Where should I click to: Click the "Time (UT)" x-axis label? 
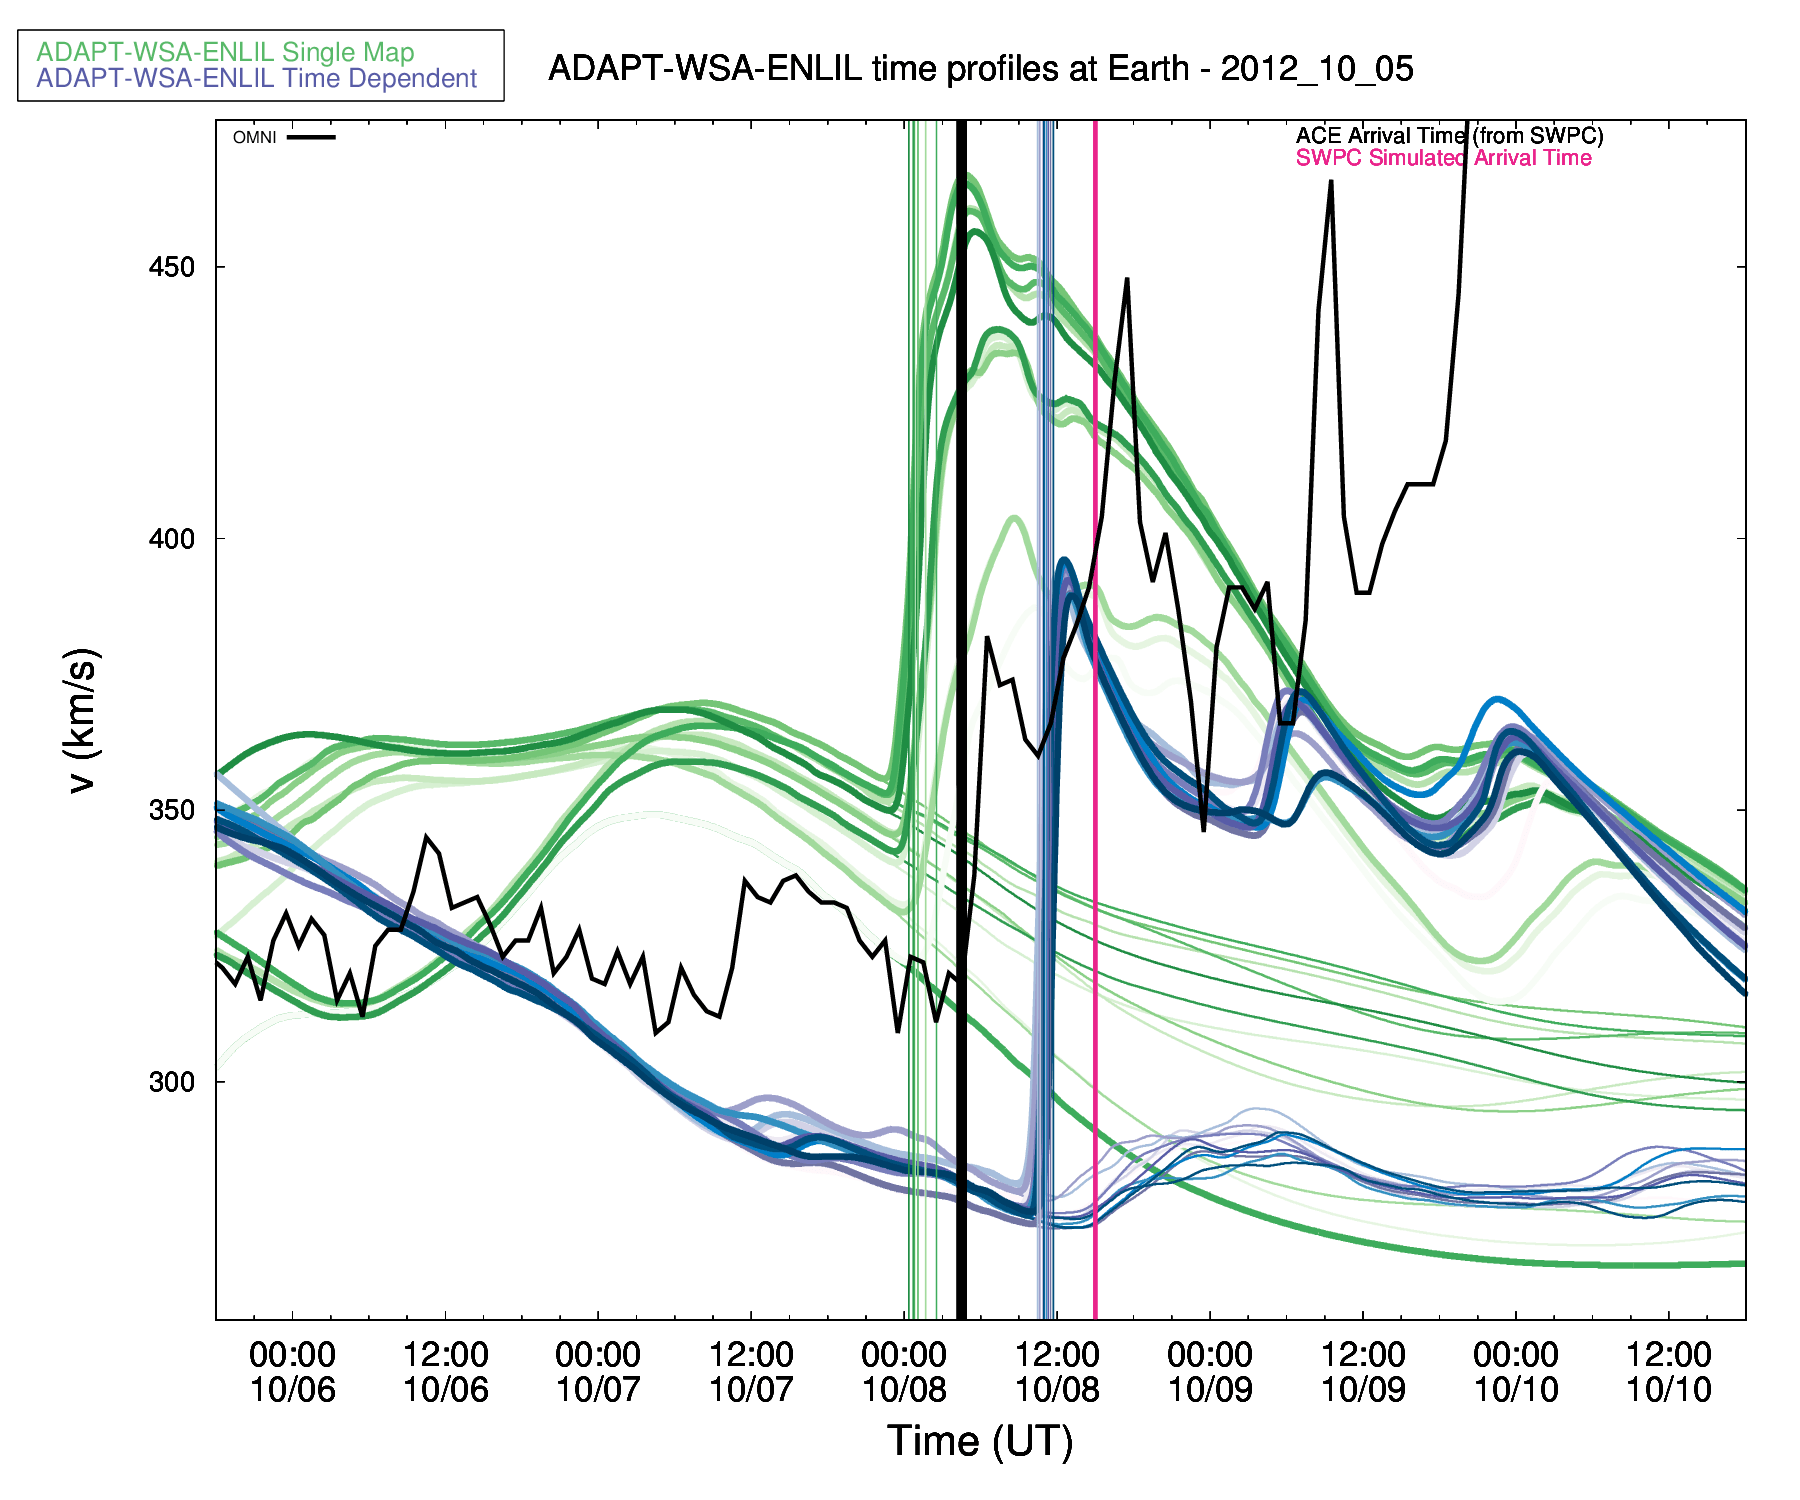tap(980, 1441)
